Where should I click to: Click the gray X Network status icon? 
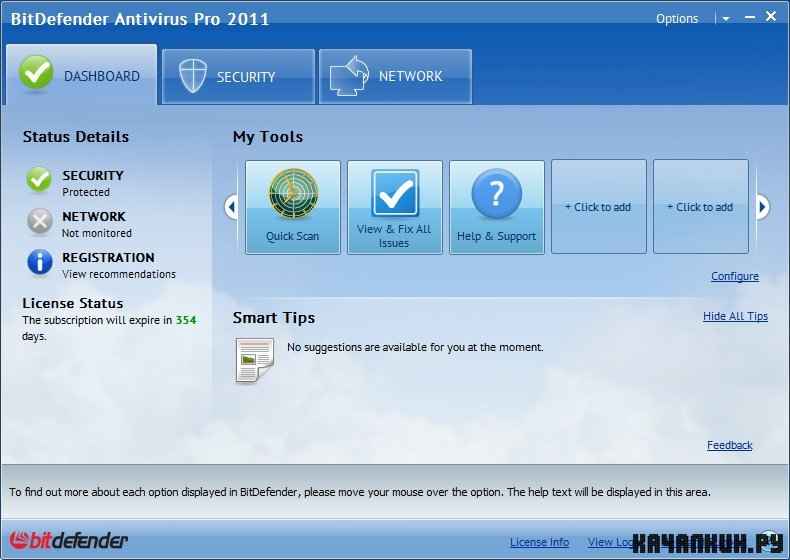(x=39, y=221)
